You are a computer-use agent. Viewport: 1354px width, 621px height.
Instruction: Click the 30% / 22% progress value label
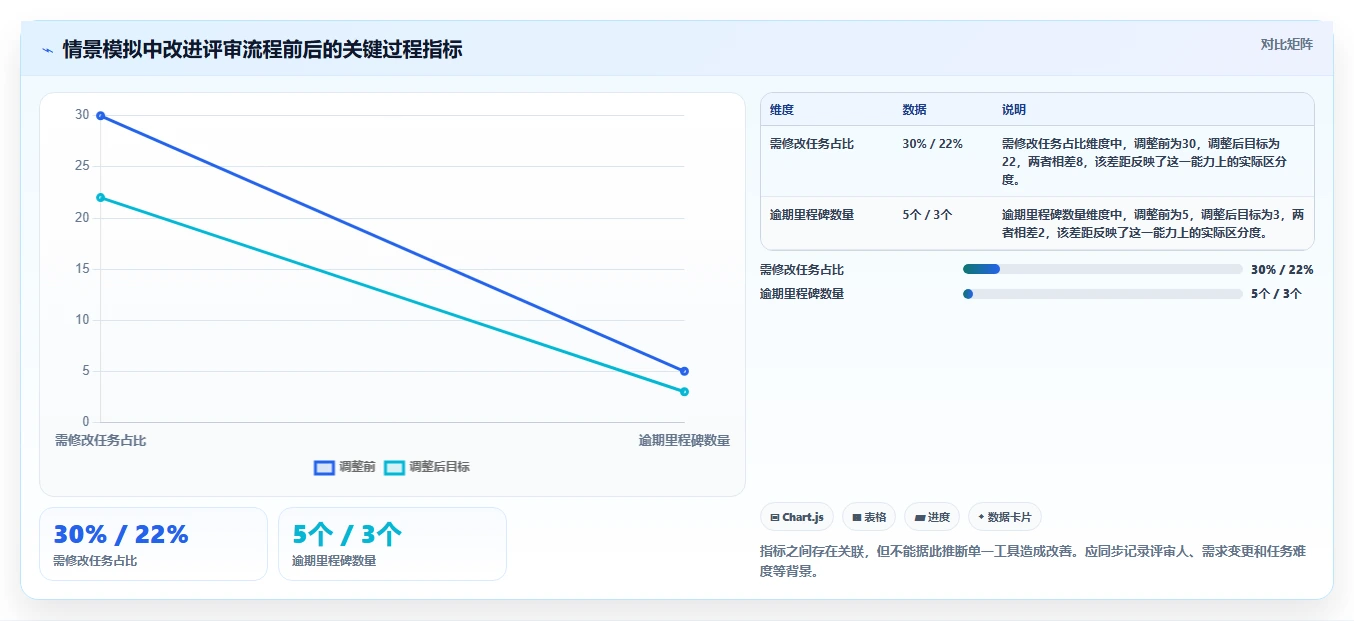pos(1282,269)
